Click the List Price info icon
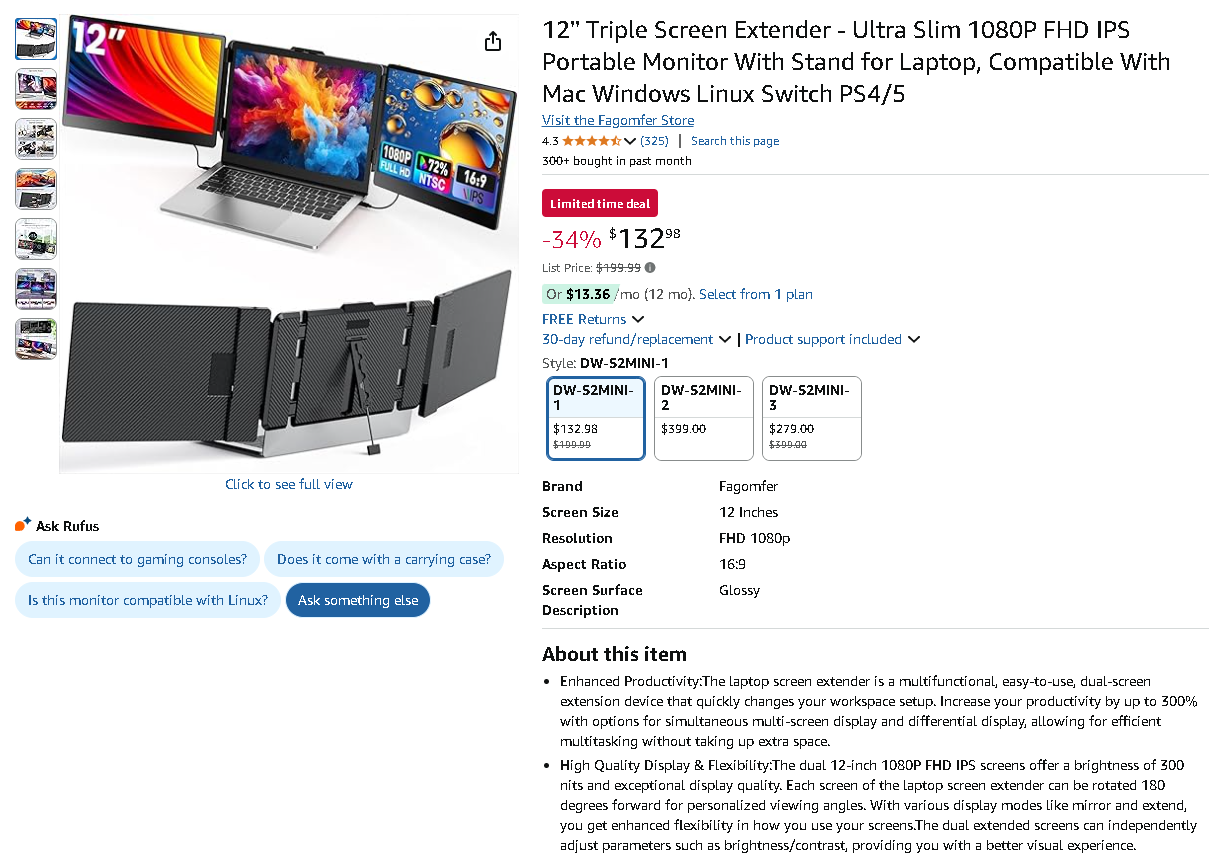The width and height of the screenshot is (1213, 857). [650, 268]
